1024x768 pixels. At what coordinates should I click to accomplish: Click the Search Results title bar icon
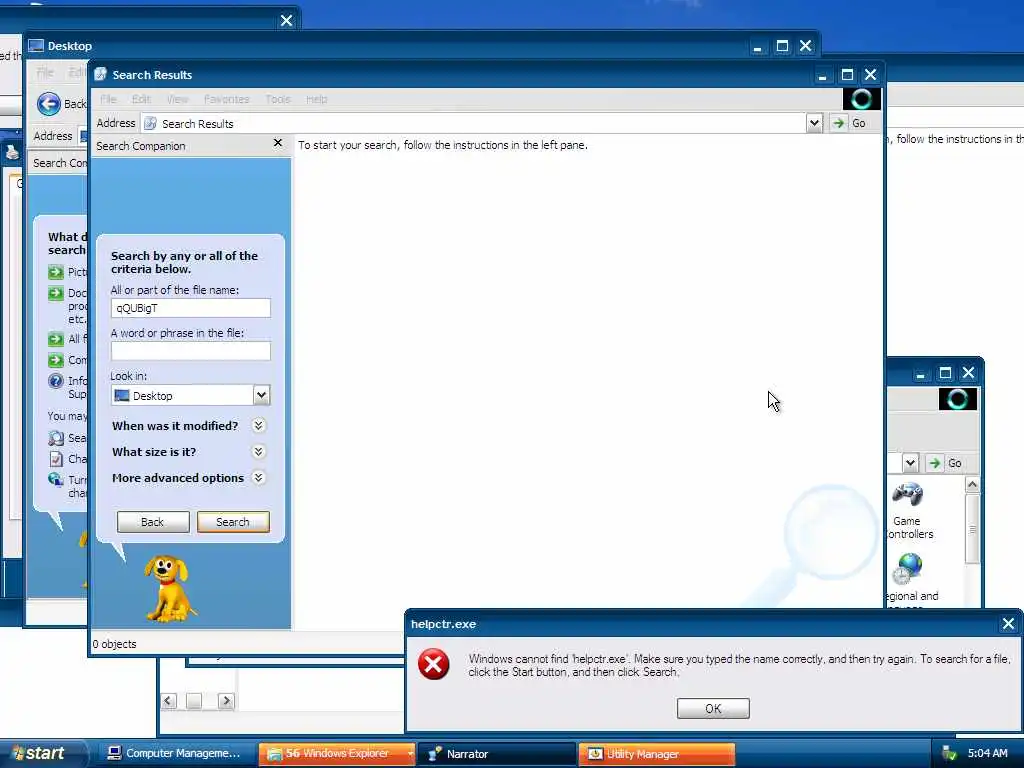pyautogui.click(x=101, y=74)
